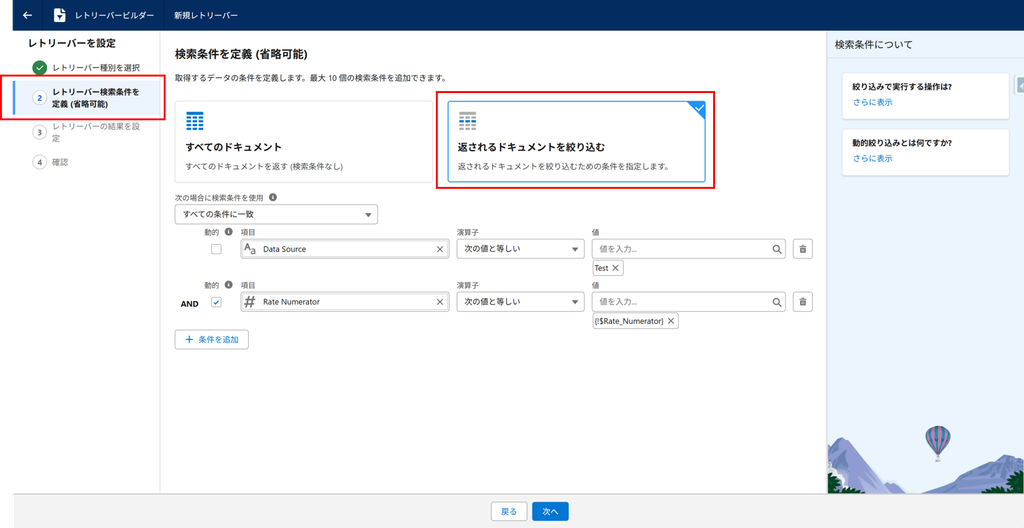
Task: Open the operator dropdown for the Data Source row
Action: [x=520, y=249]
